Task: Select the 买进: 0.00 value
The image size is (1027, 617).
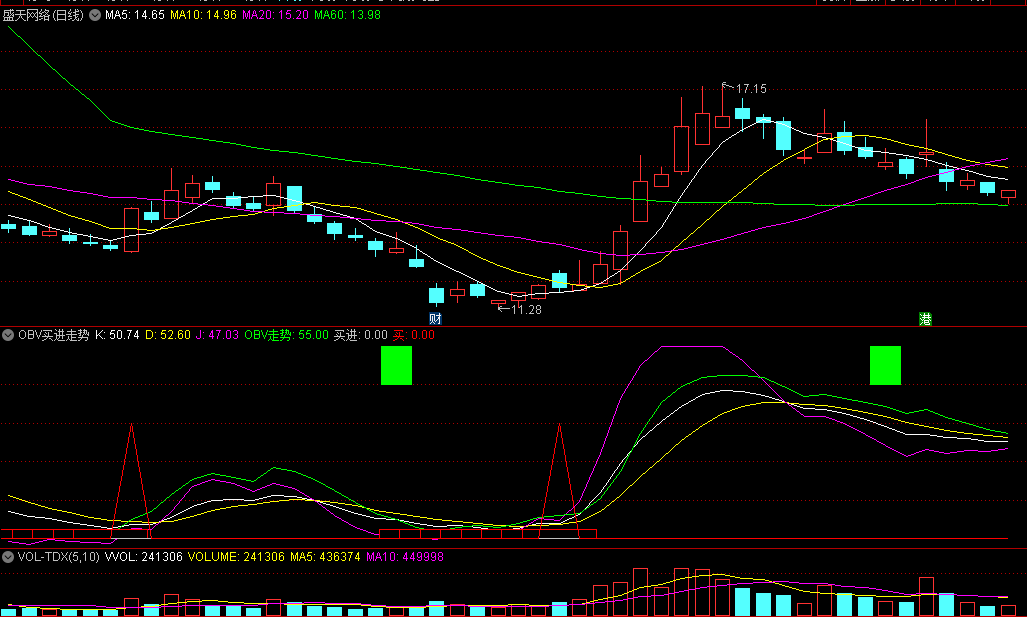Action: coord(360,335)
